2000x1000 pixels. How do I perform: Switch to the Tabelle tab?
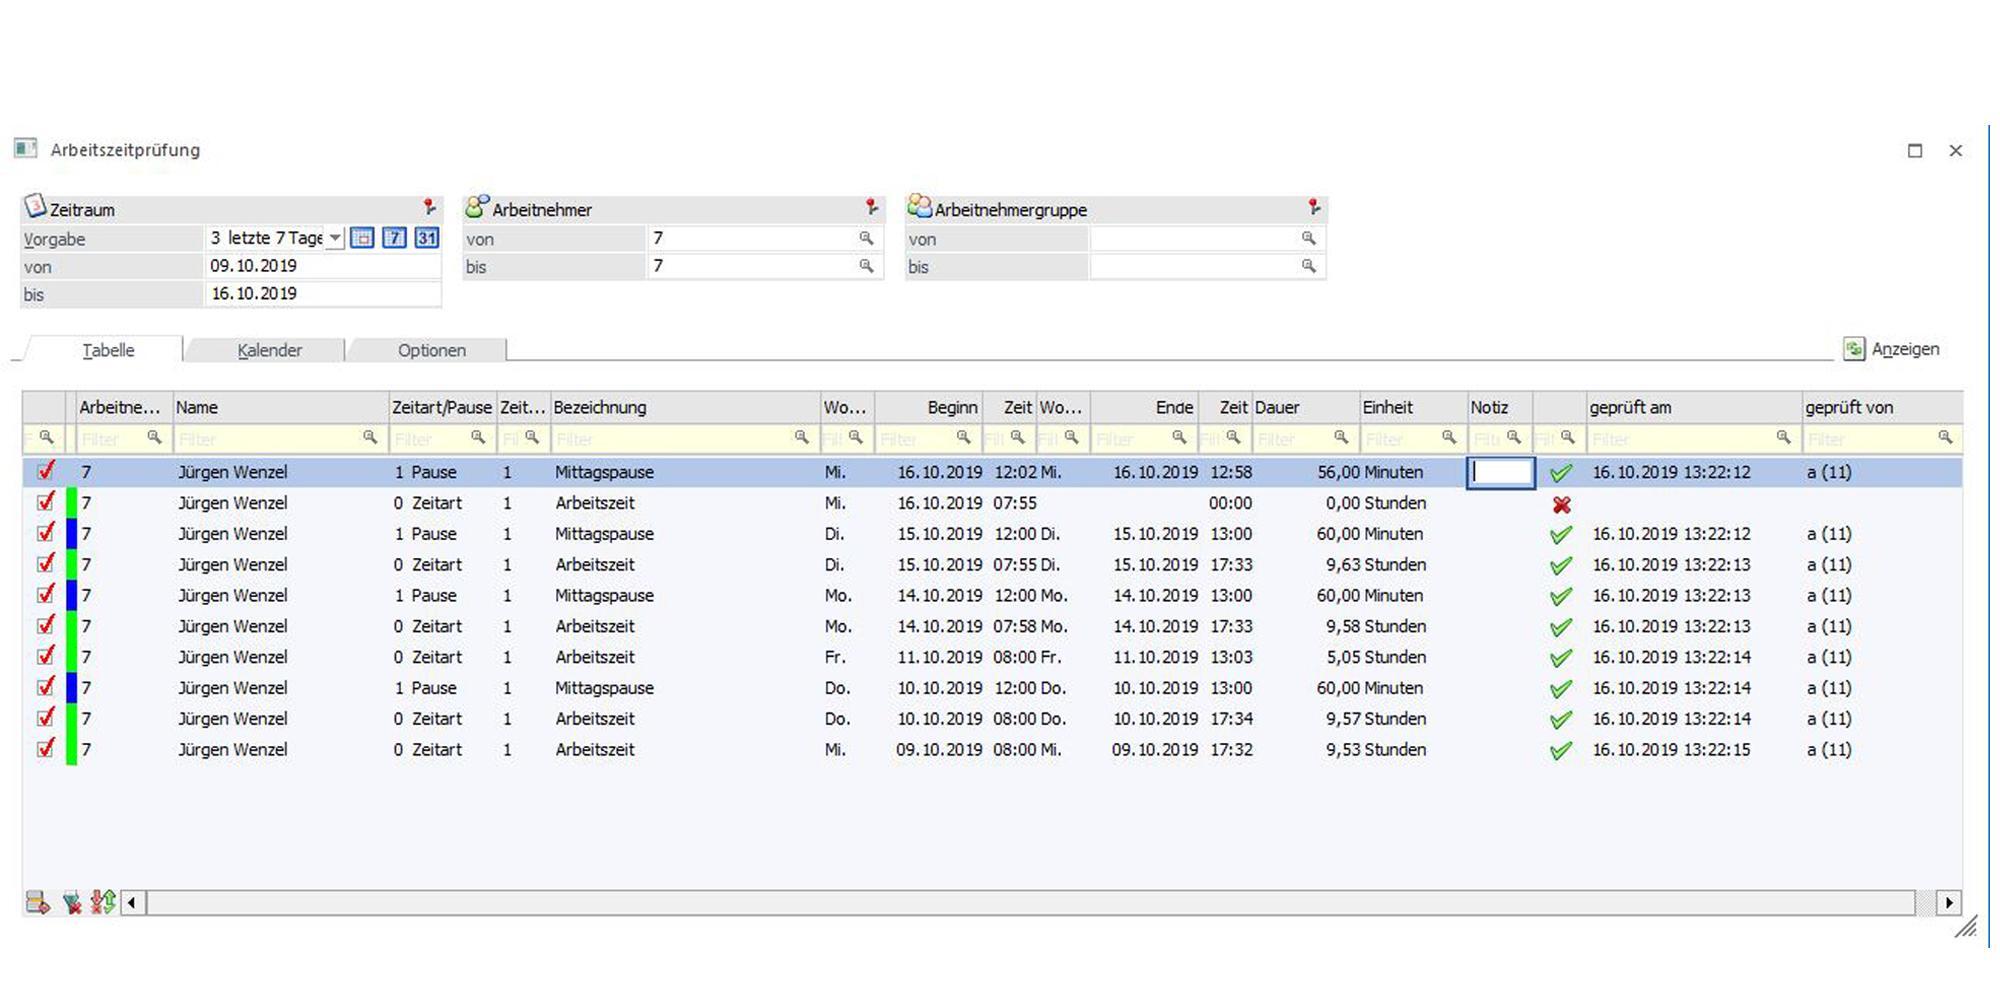(107, 350)
